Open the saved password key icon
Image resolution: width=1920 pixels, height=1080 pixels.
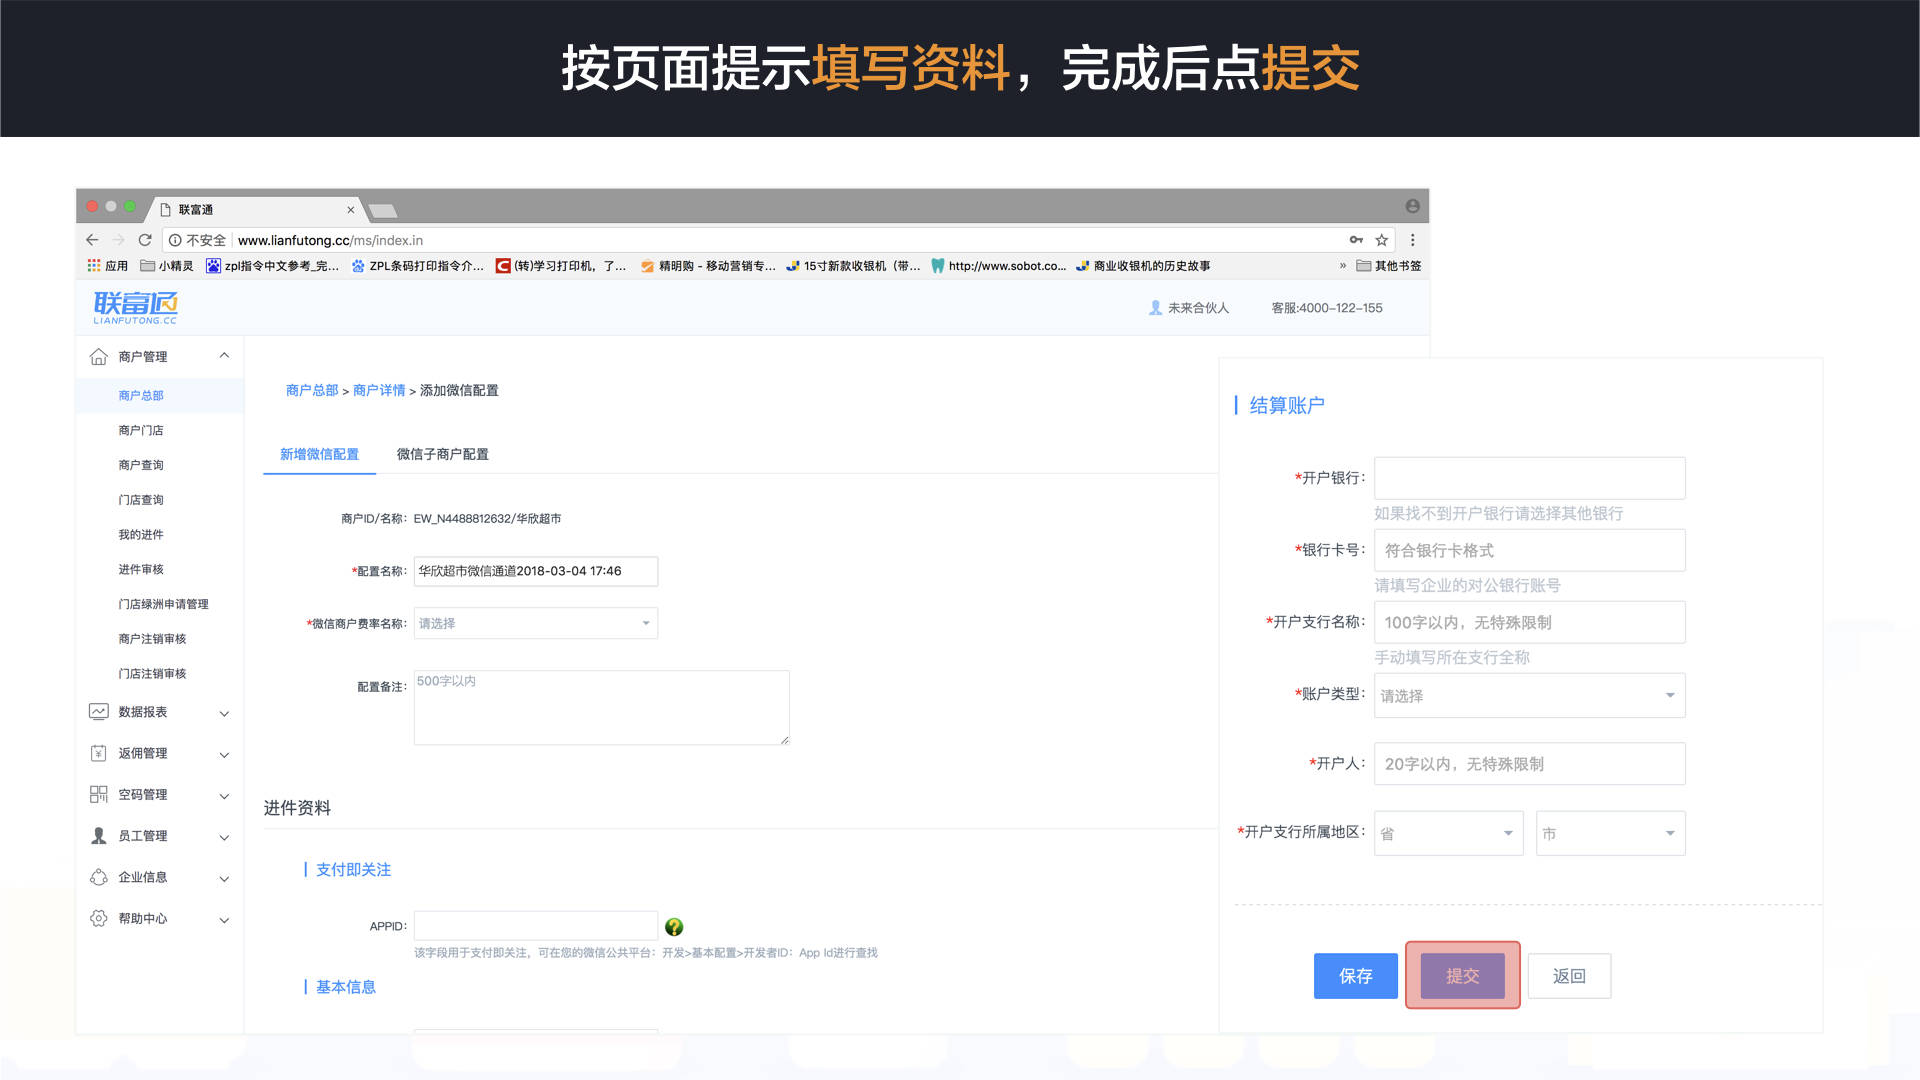click(x=1356, y=240)
